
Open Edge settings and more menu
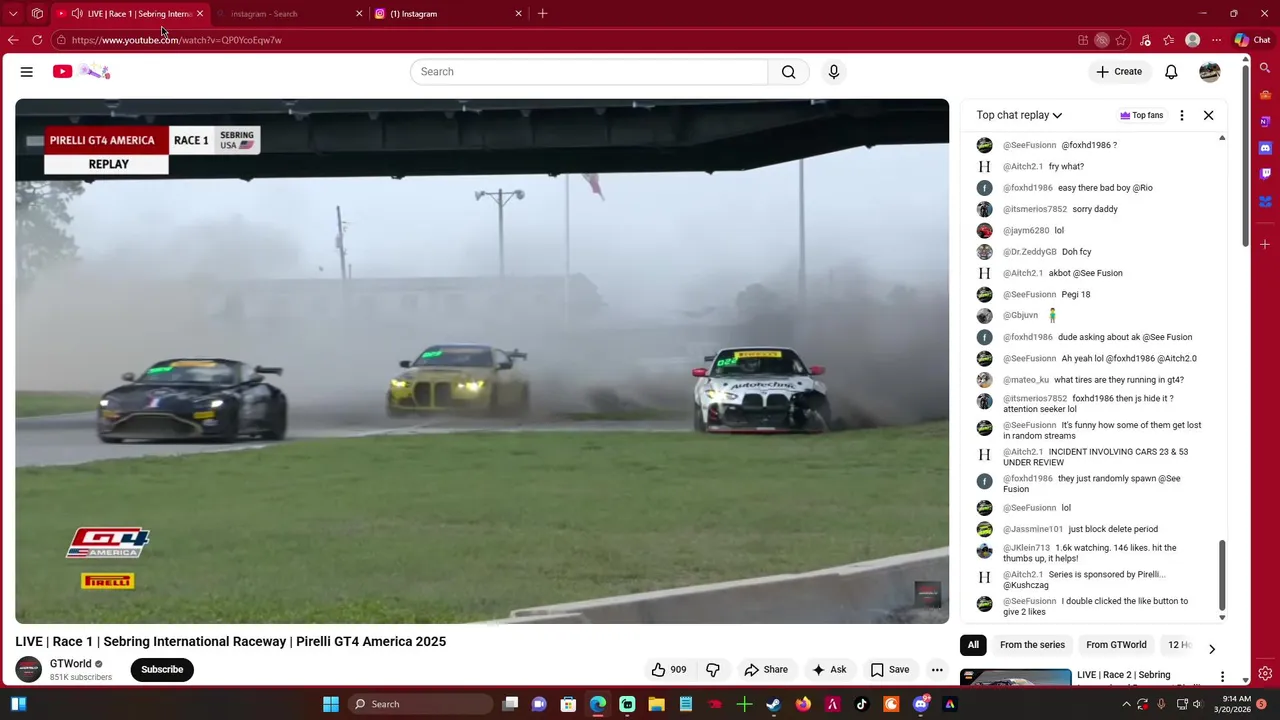click(x=1216, y=40)
